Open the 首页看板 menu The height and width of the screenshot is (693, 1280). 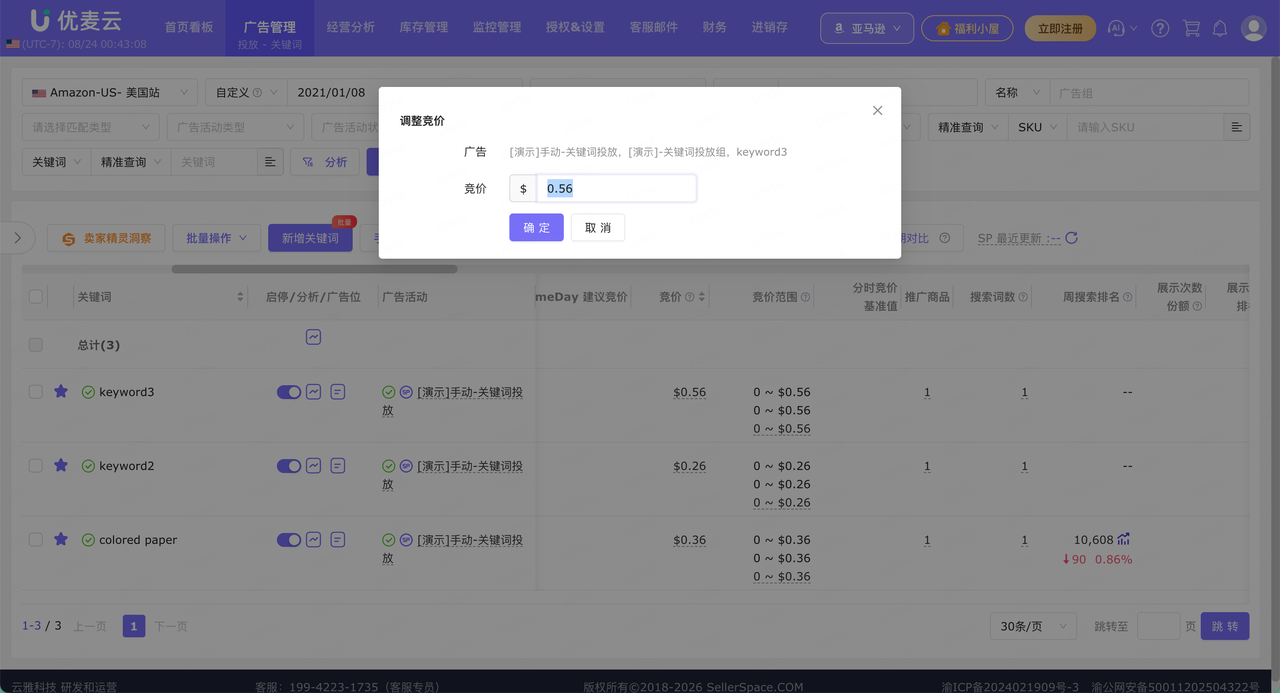coord(189,27)
